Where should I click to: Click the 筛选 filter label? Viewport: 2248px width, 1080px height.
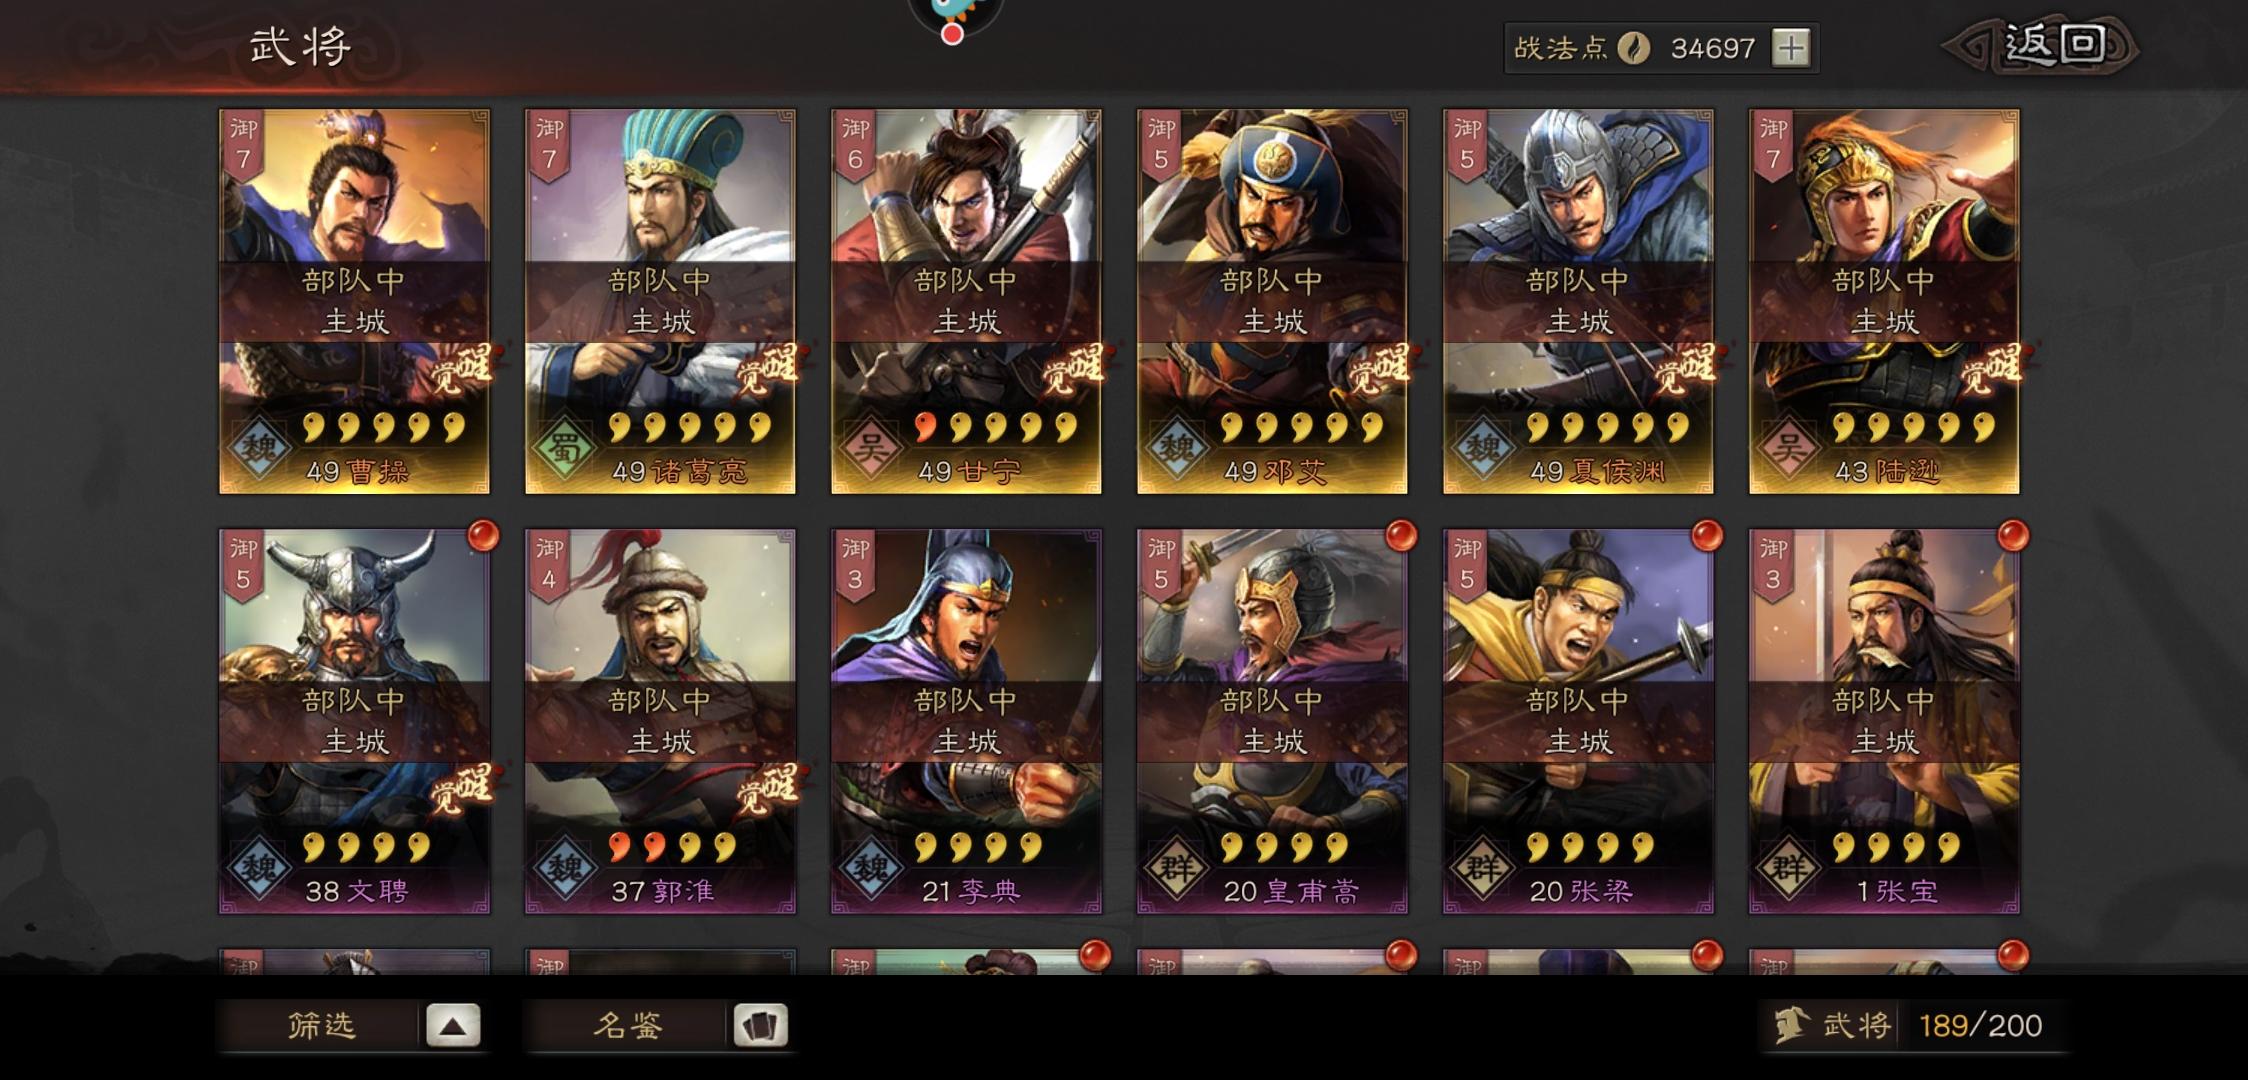point(321,1025)
